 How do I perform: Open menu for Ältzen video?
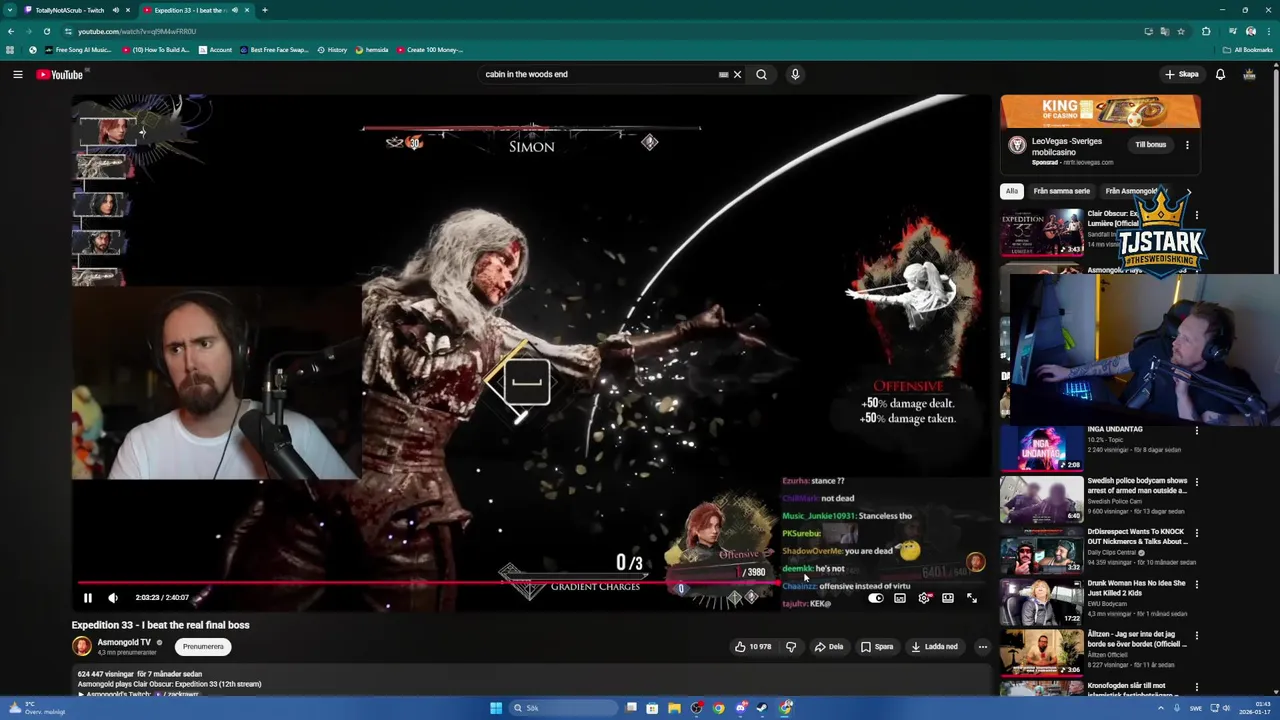pyautogui.click(x=1196, y=636)
